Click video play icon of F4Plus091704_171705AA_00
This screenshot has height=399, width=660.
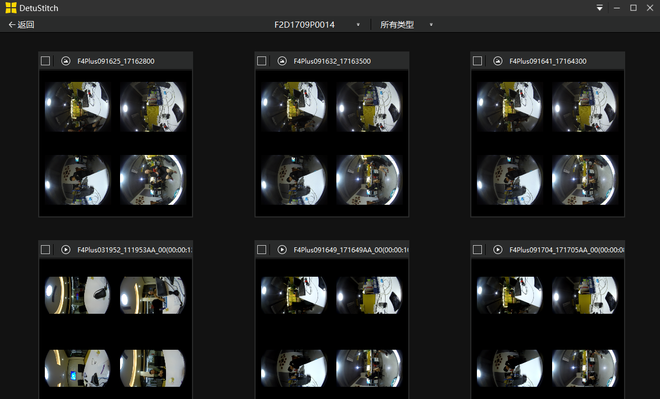498,250
